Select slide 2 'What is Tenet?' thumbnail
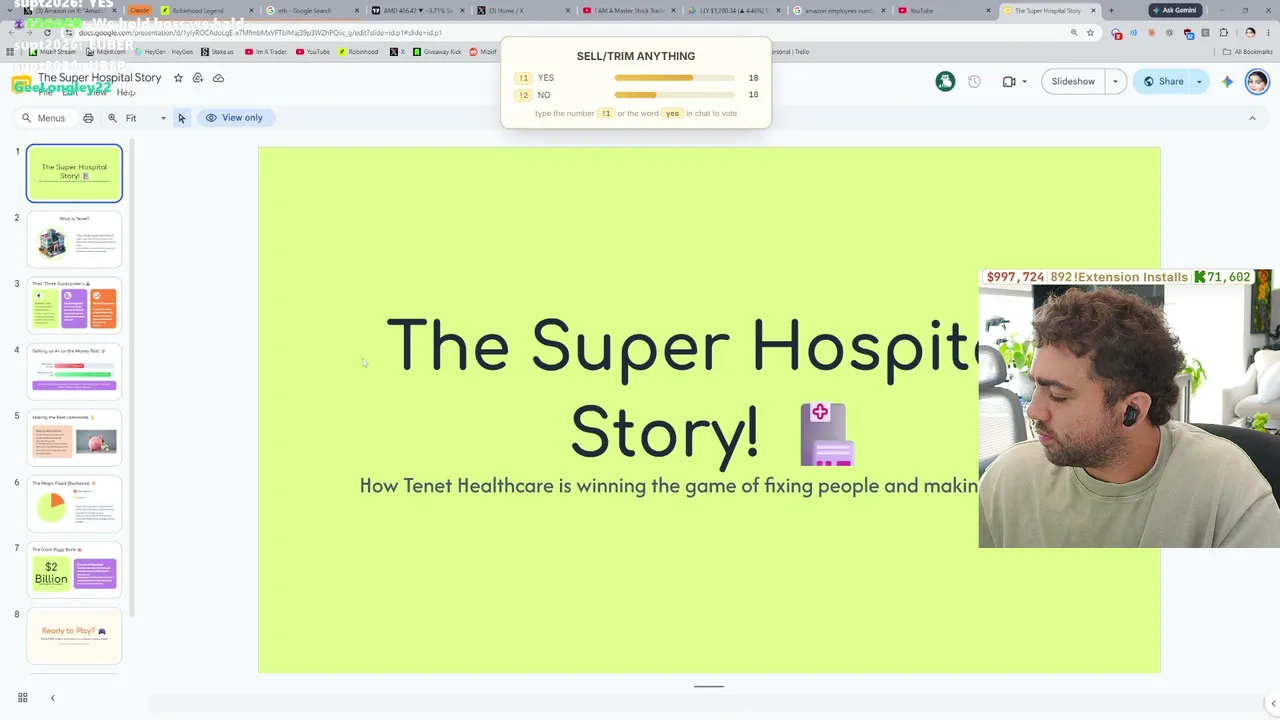 click(74, 239)
